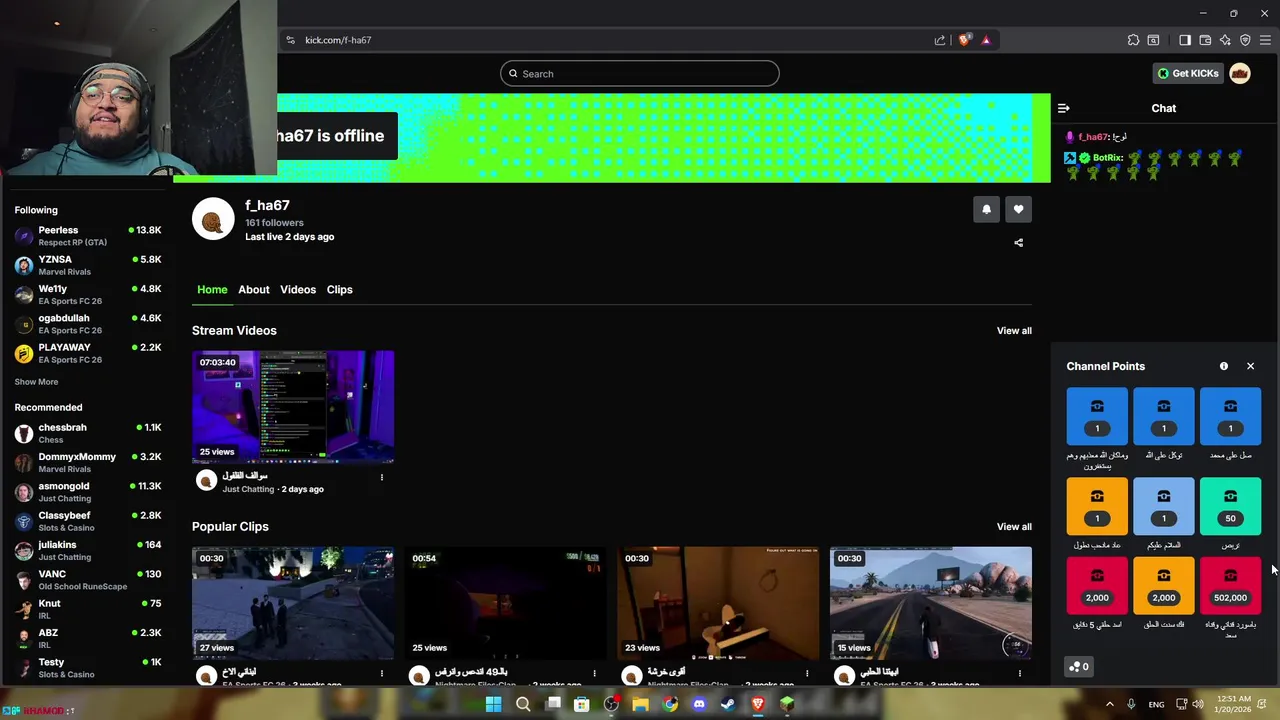Click the Kick search field

click(x=640, y=73)
